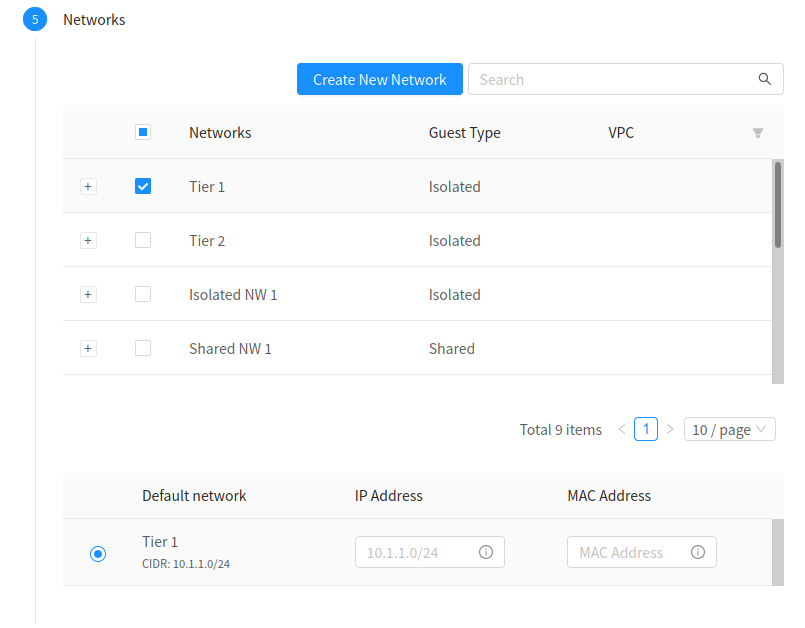Image resolution: width=805 pixels, height=628 pixels.
Task: Click the step 5 Networks badge
Action: pos(35,19)
